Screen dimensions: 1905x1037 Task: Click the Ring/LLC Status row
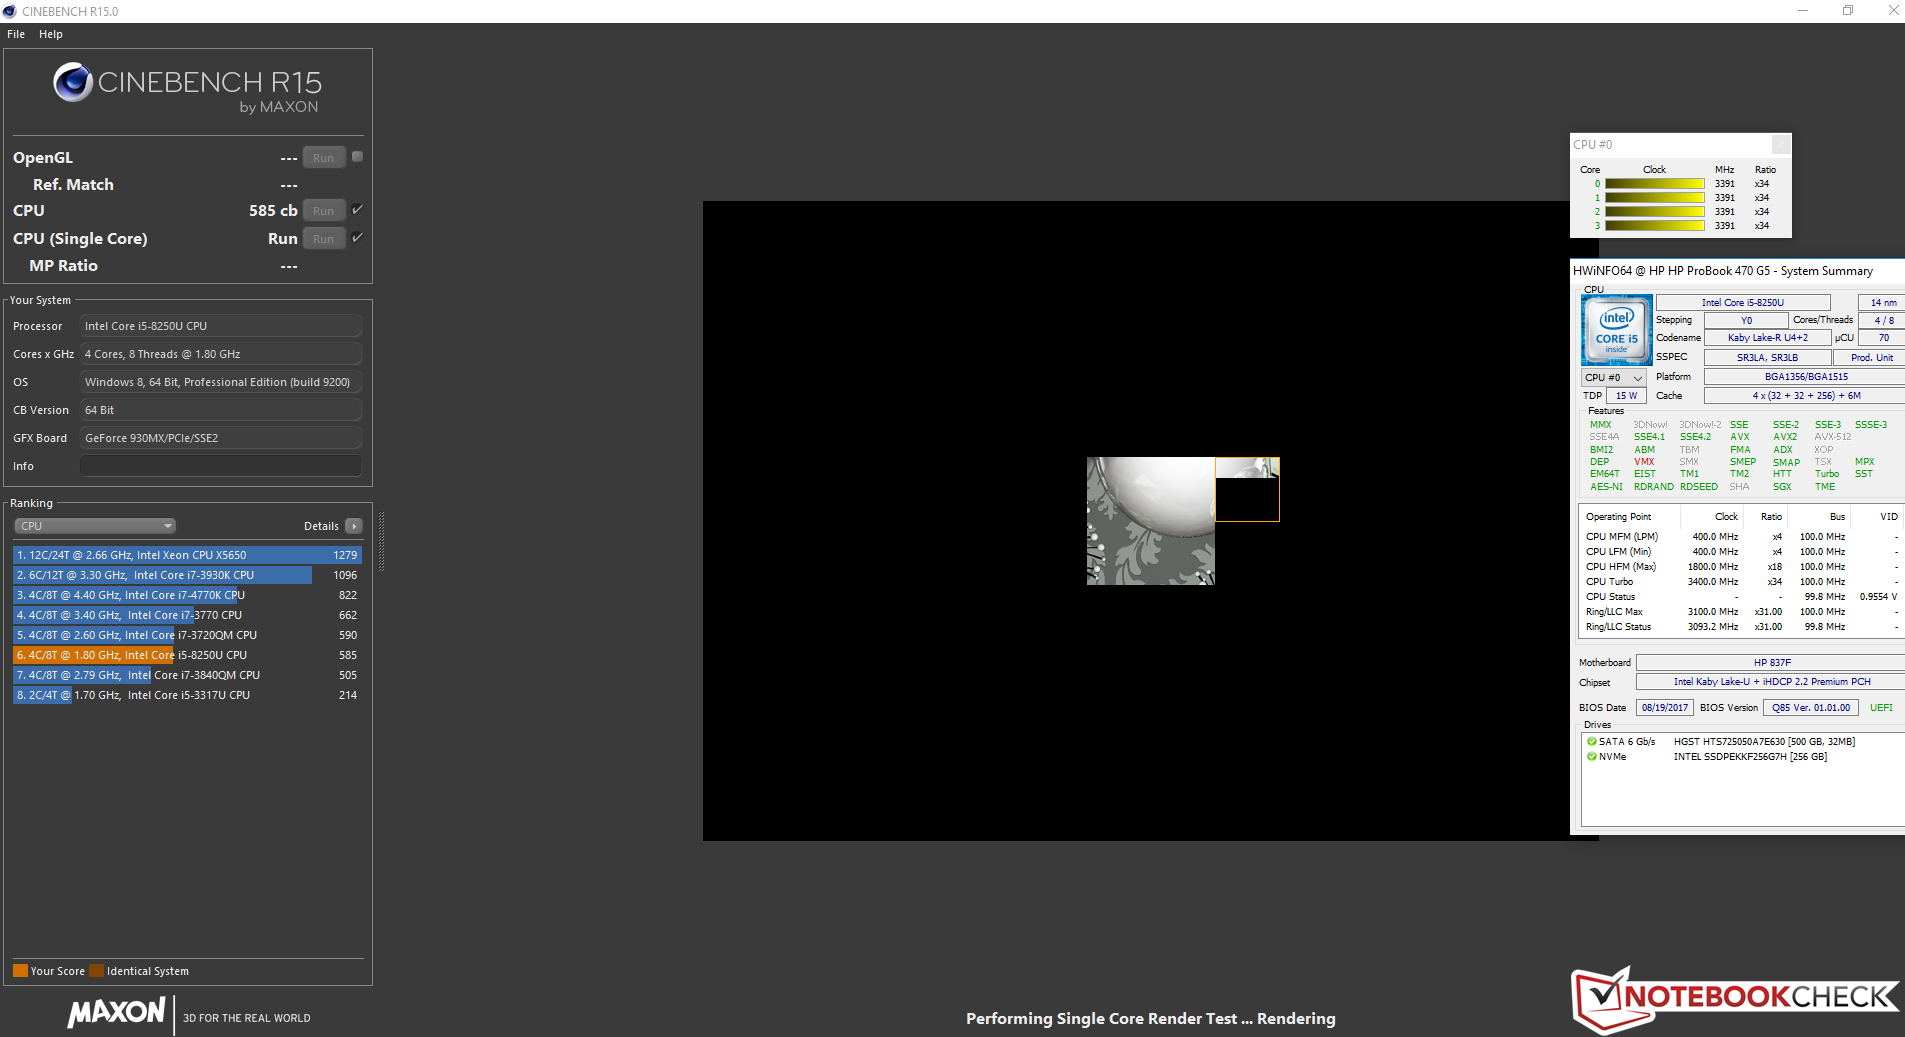(x=1741, y=627)
